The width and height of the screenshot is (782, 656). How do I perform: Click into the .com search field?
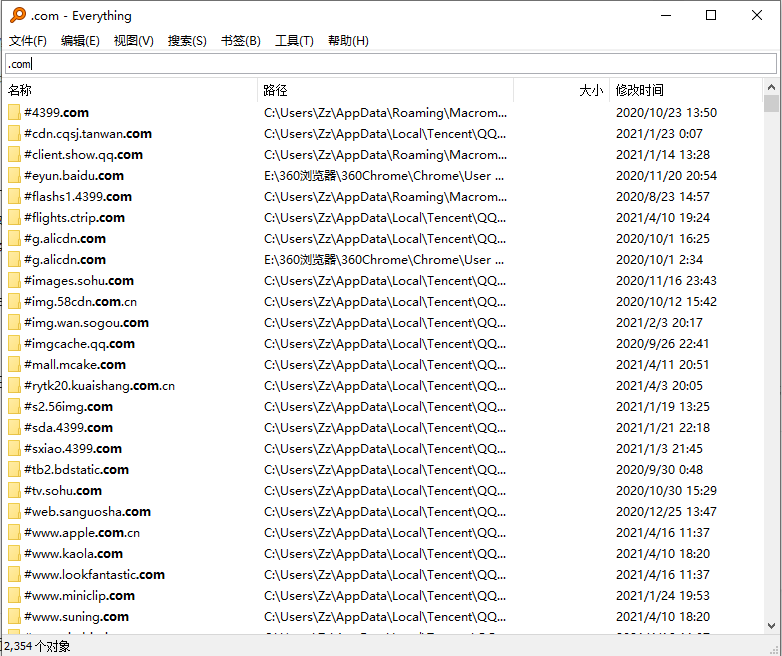391,64
